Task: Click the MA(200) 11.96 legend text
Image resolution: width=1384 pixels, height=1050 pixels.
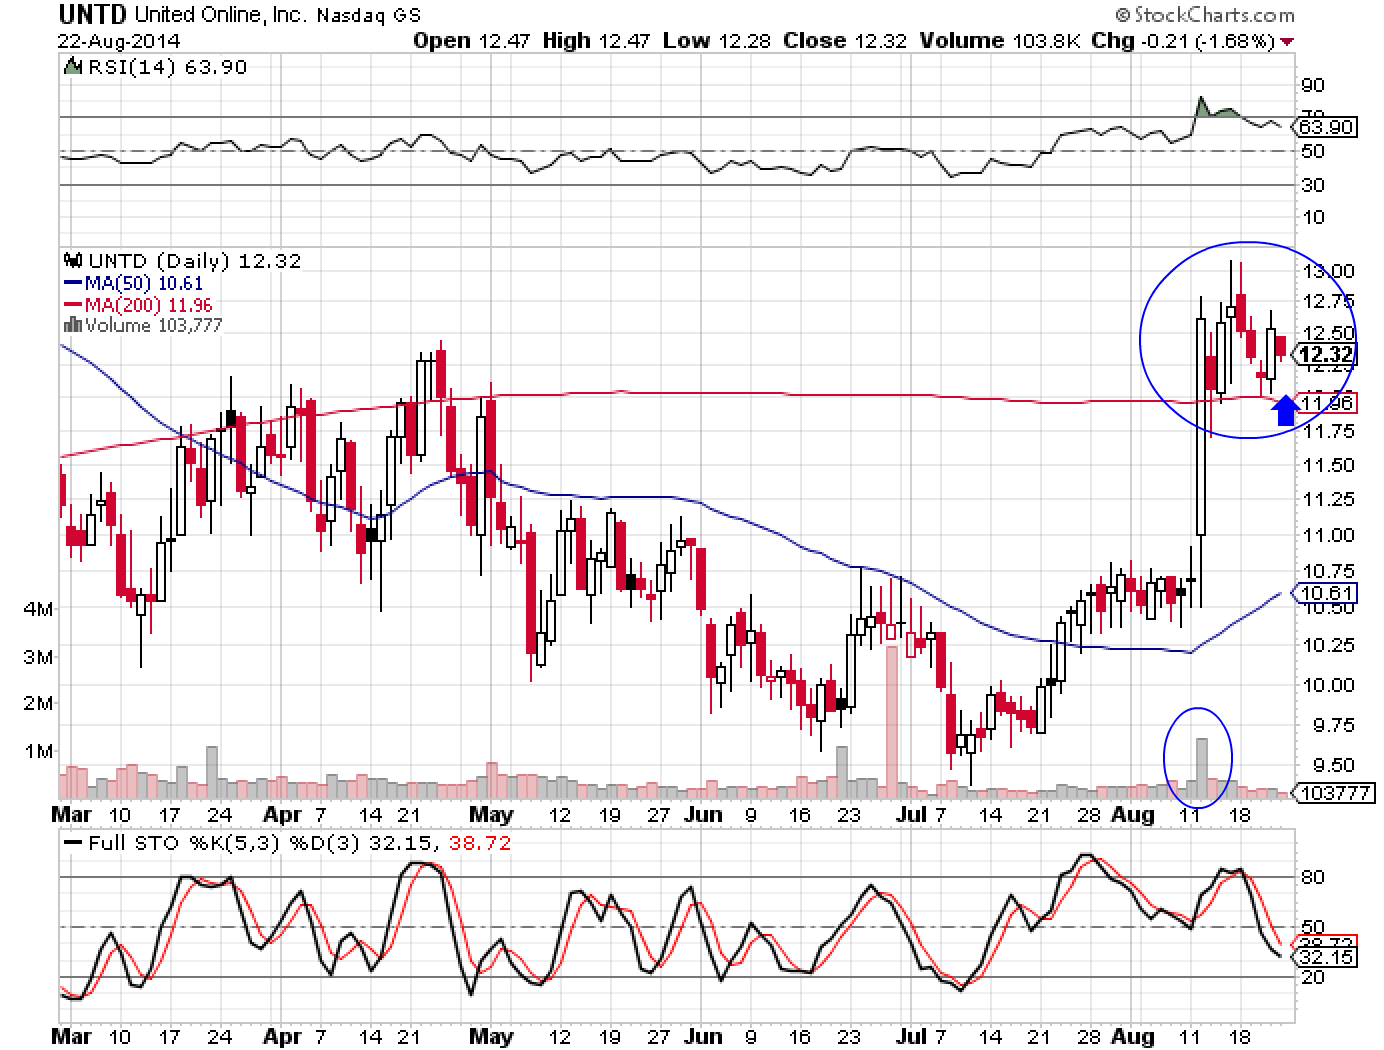Action: (150, 305)
